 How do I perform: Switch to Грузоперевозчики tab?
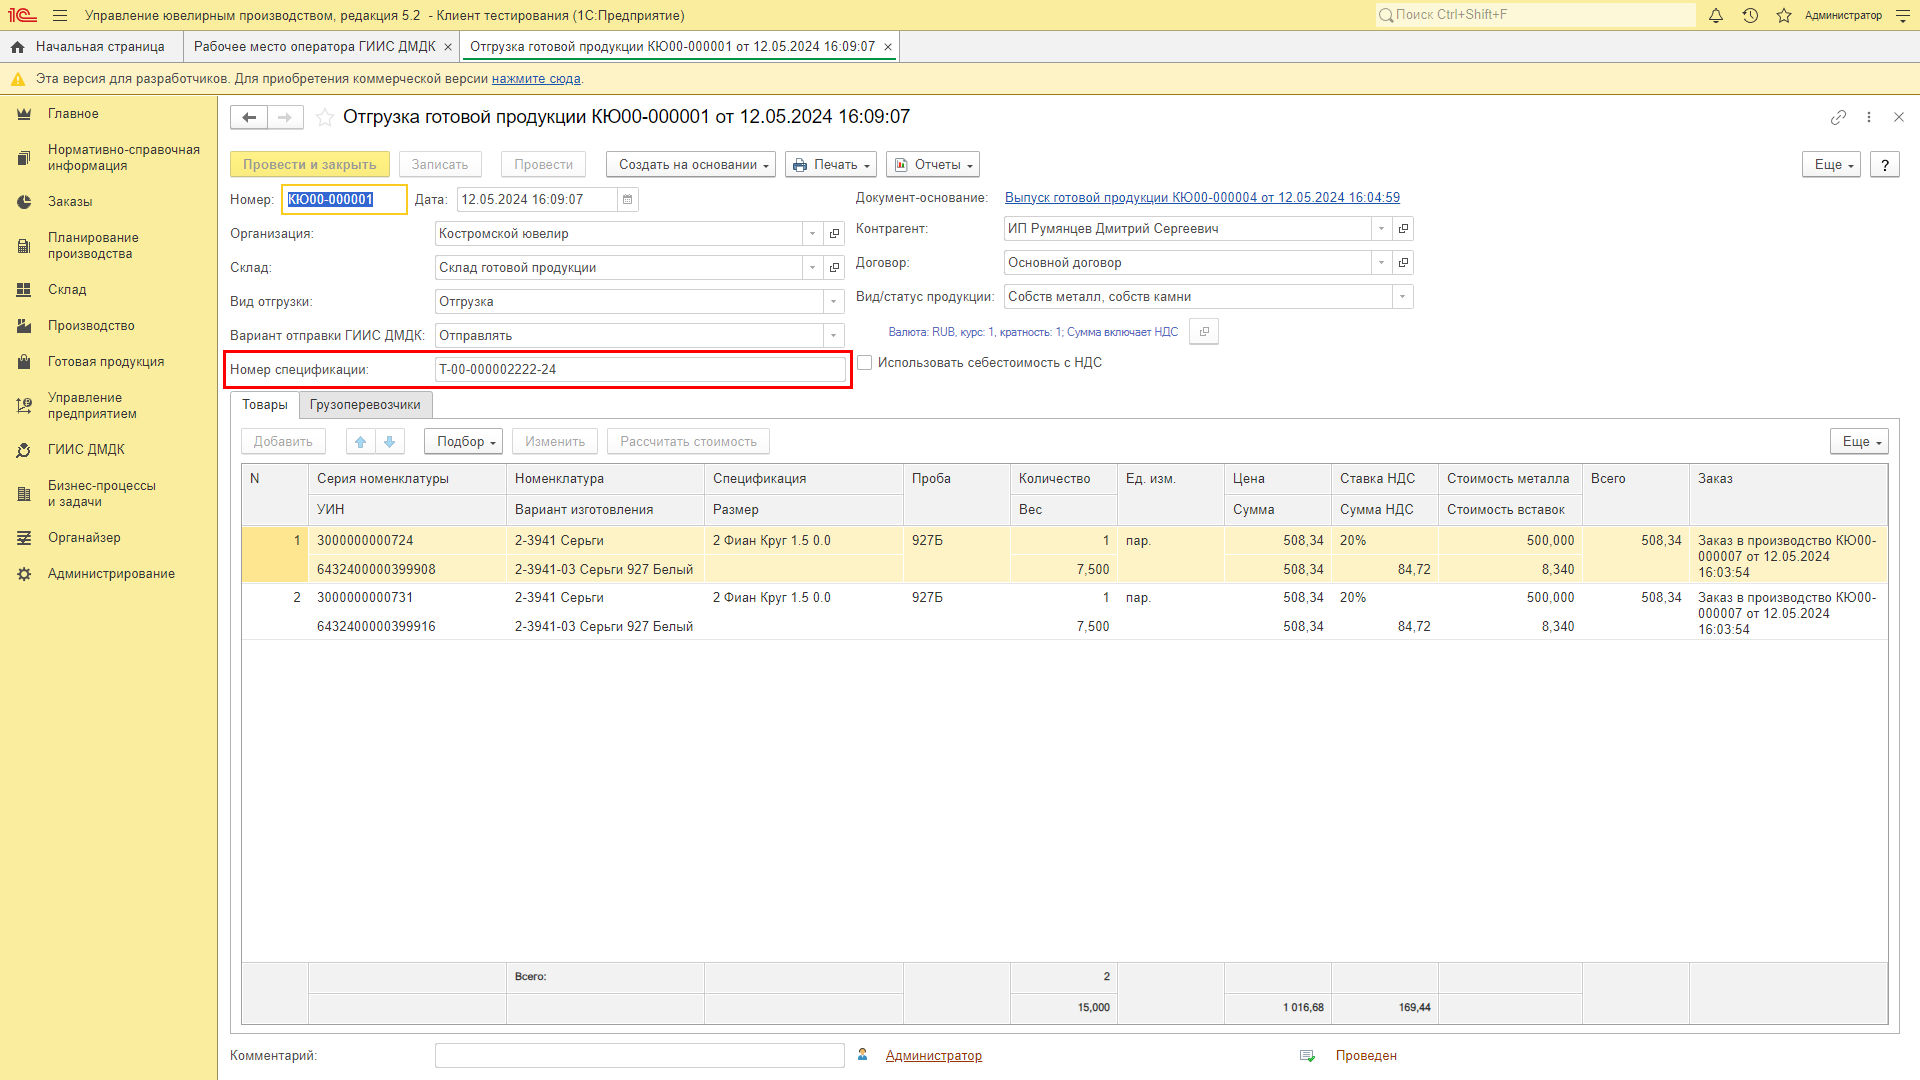(x=365, y=405)
